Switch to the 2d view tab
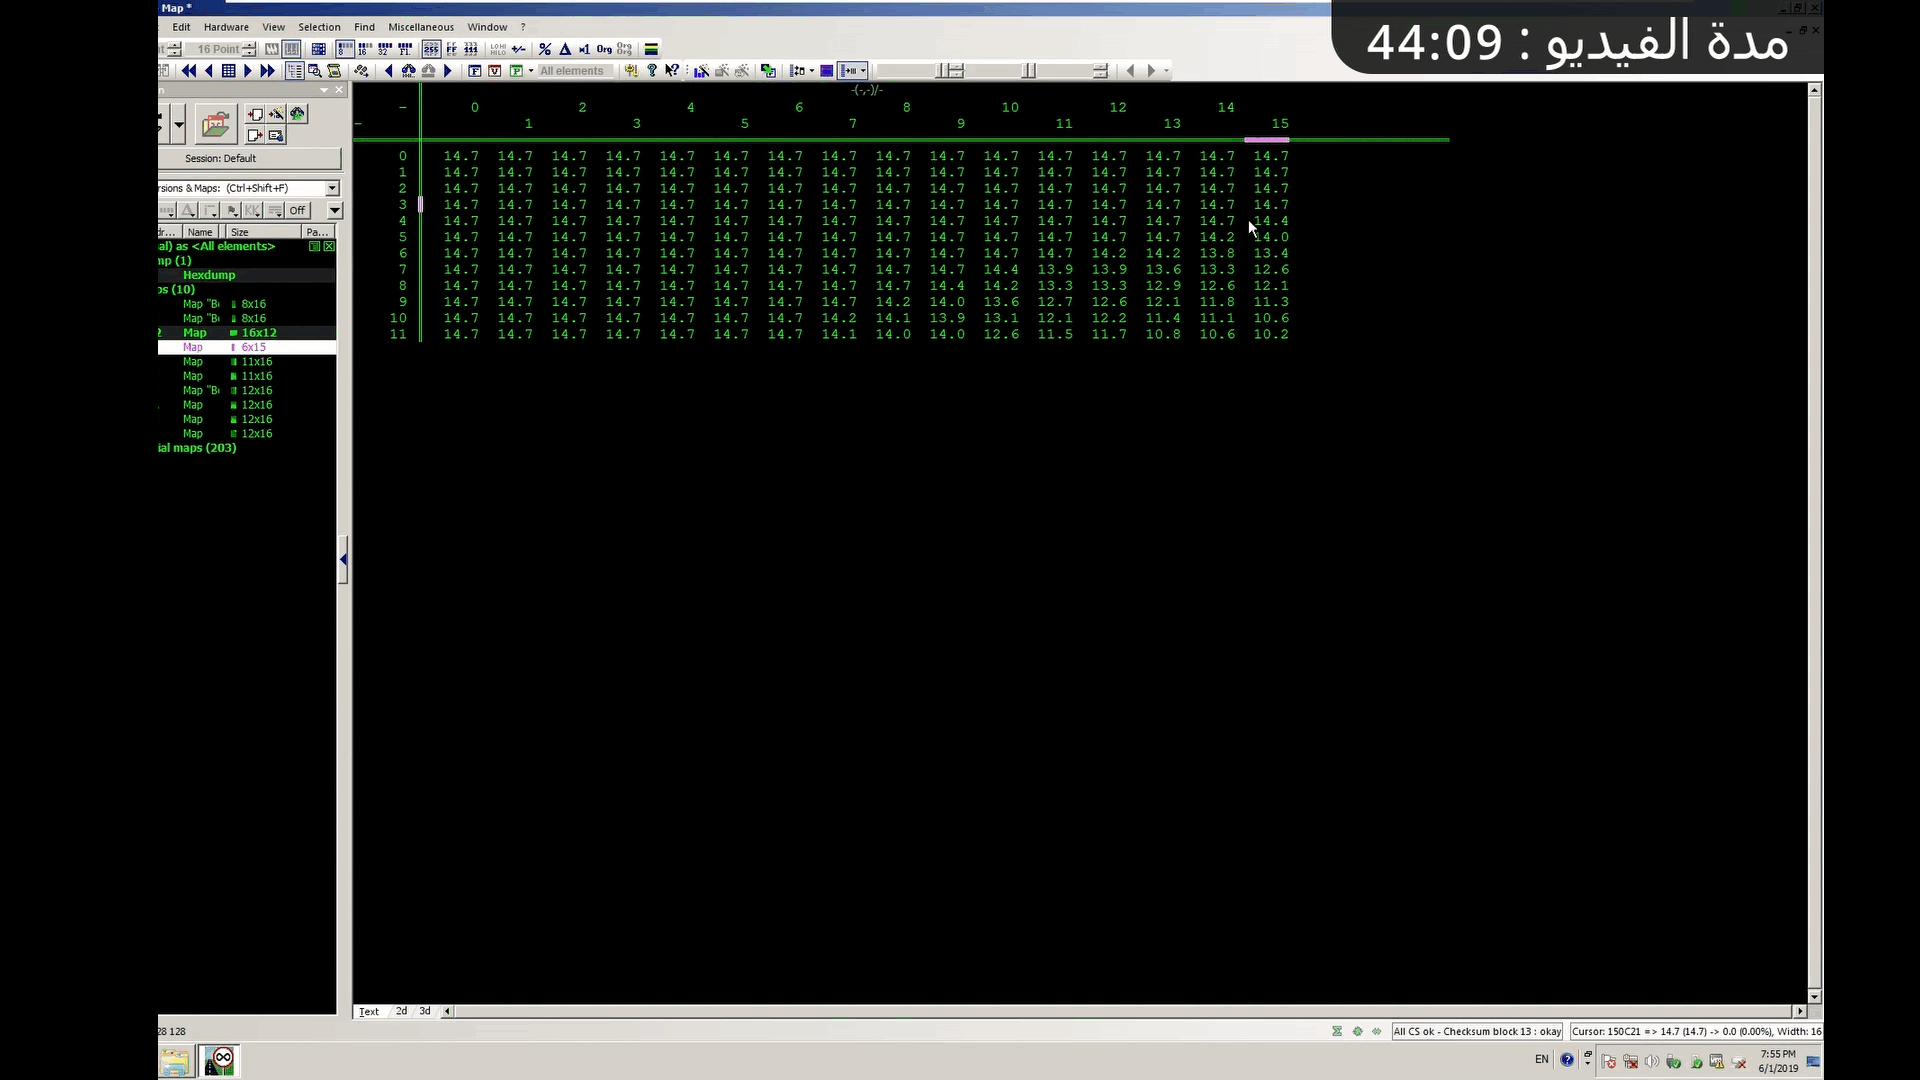Screen dimensions: 1920x1080 [401, 1011]
